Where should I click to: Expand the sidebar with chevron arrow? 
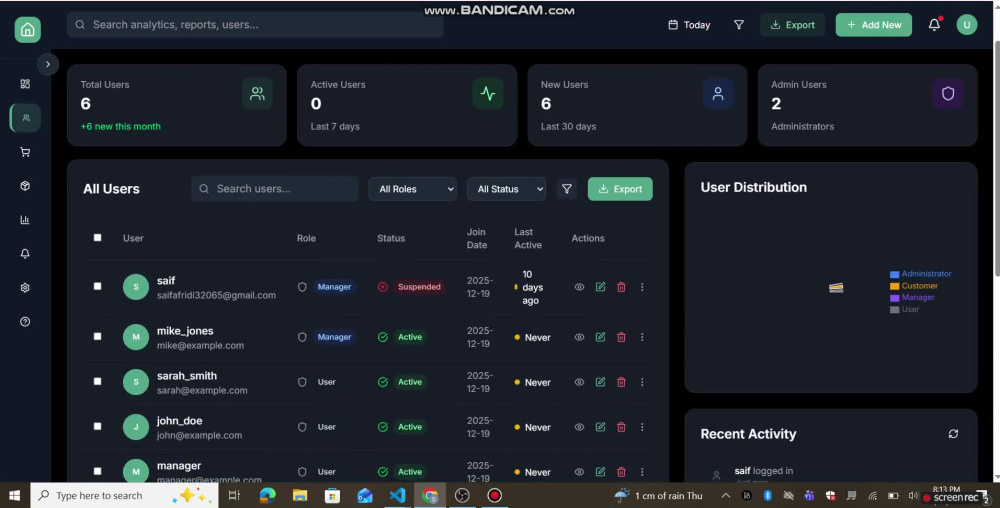coord(48,64)
